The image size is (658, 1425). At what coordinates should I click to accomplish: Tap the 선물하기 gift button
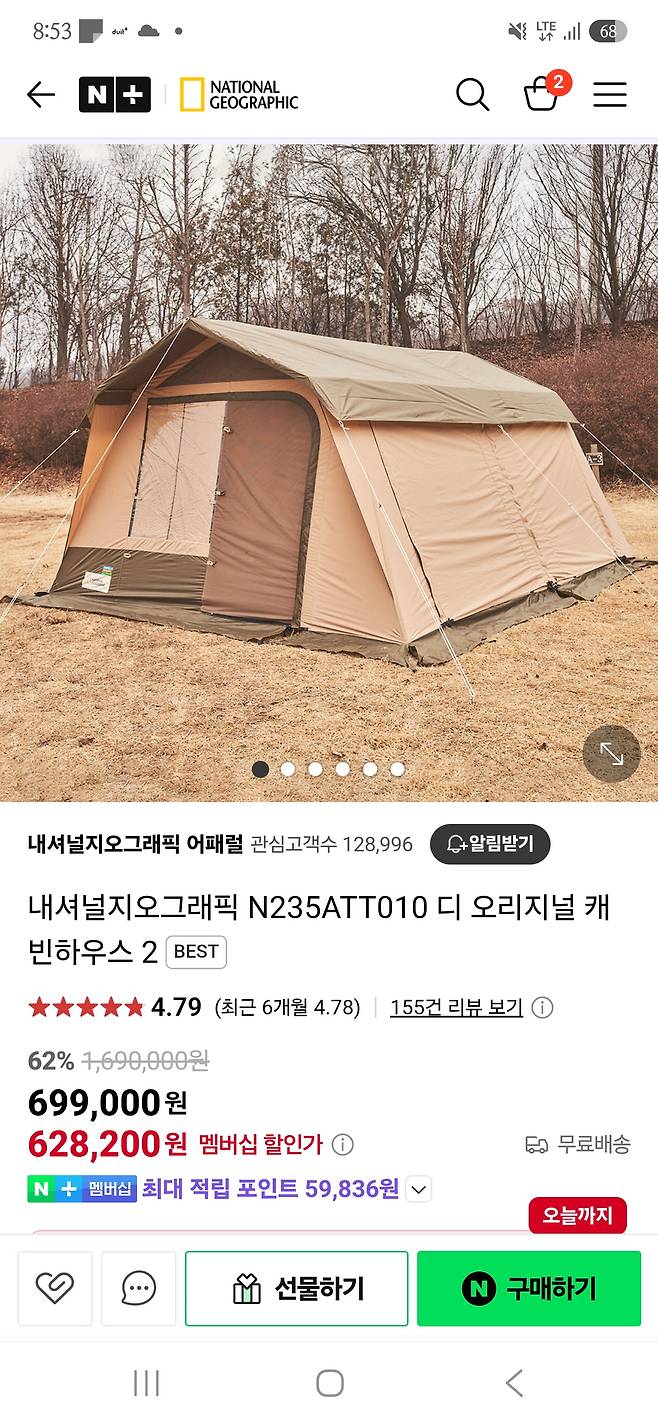tap(297, 1288)
